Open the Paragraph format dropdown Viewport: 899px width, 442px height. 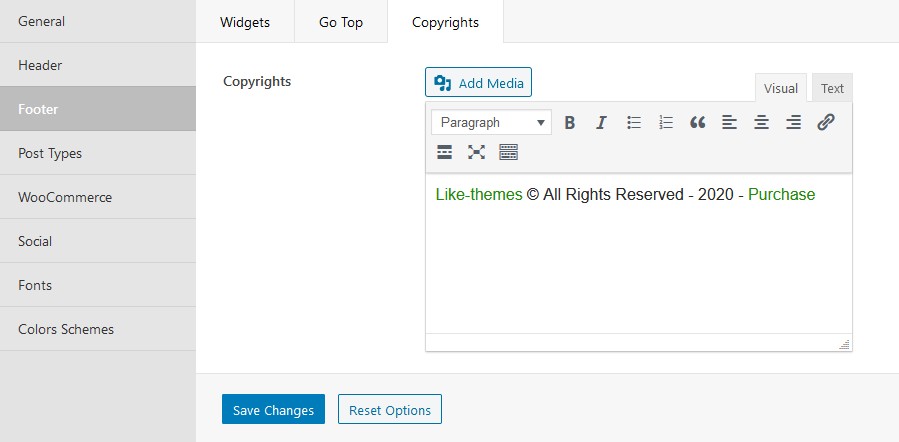tap(491, 122)
